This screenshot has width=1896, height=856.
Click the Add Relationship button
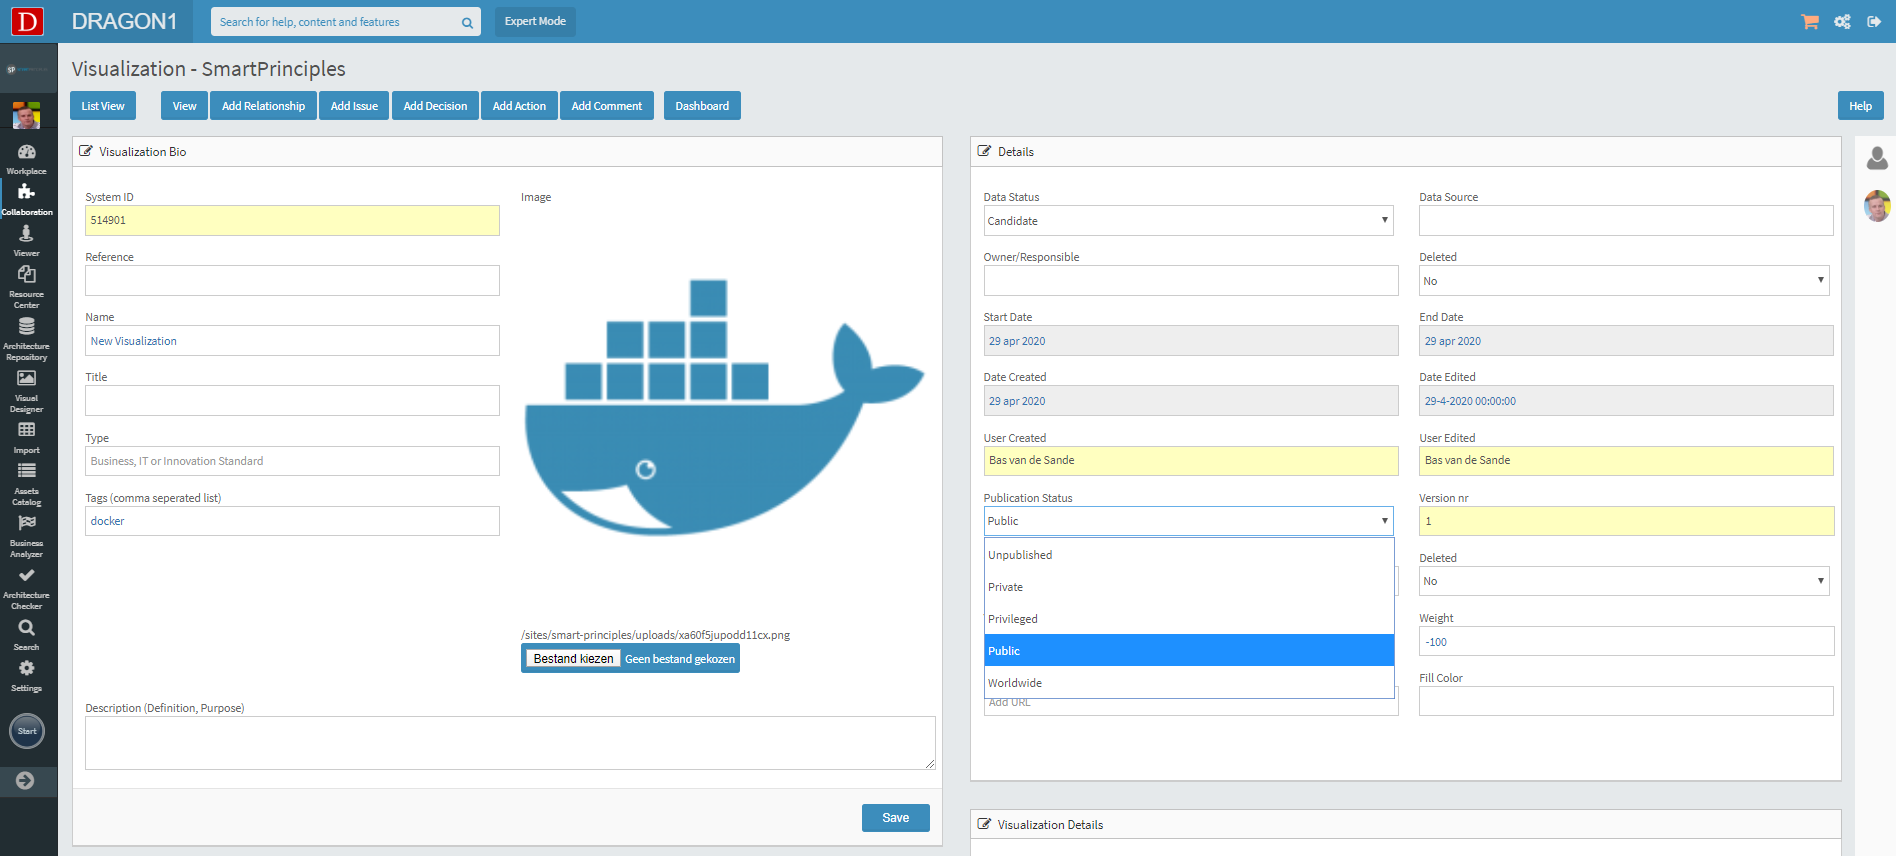tap(263, 106)
